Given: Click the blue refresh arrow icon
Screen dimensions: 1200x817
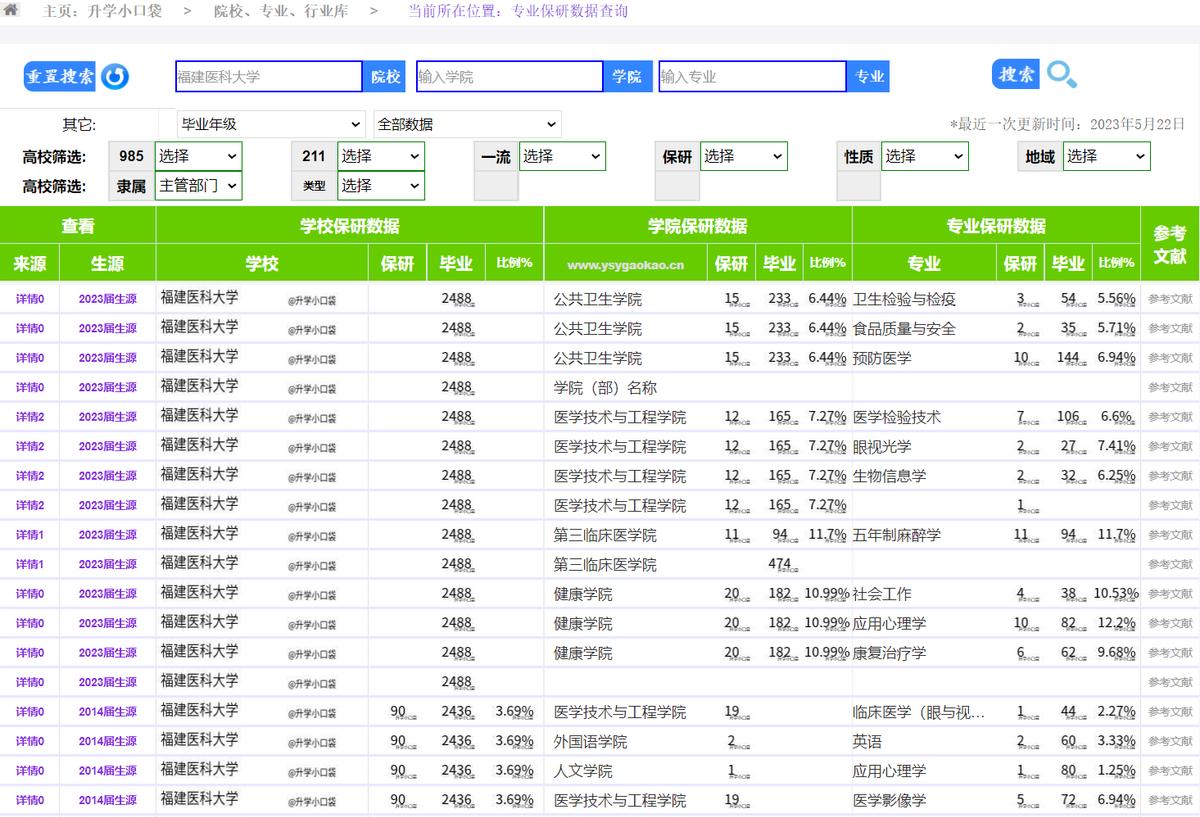Looking at the screenshot, I should (x=115, y=76).
